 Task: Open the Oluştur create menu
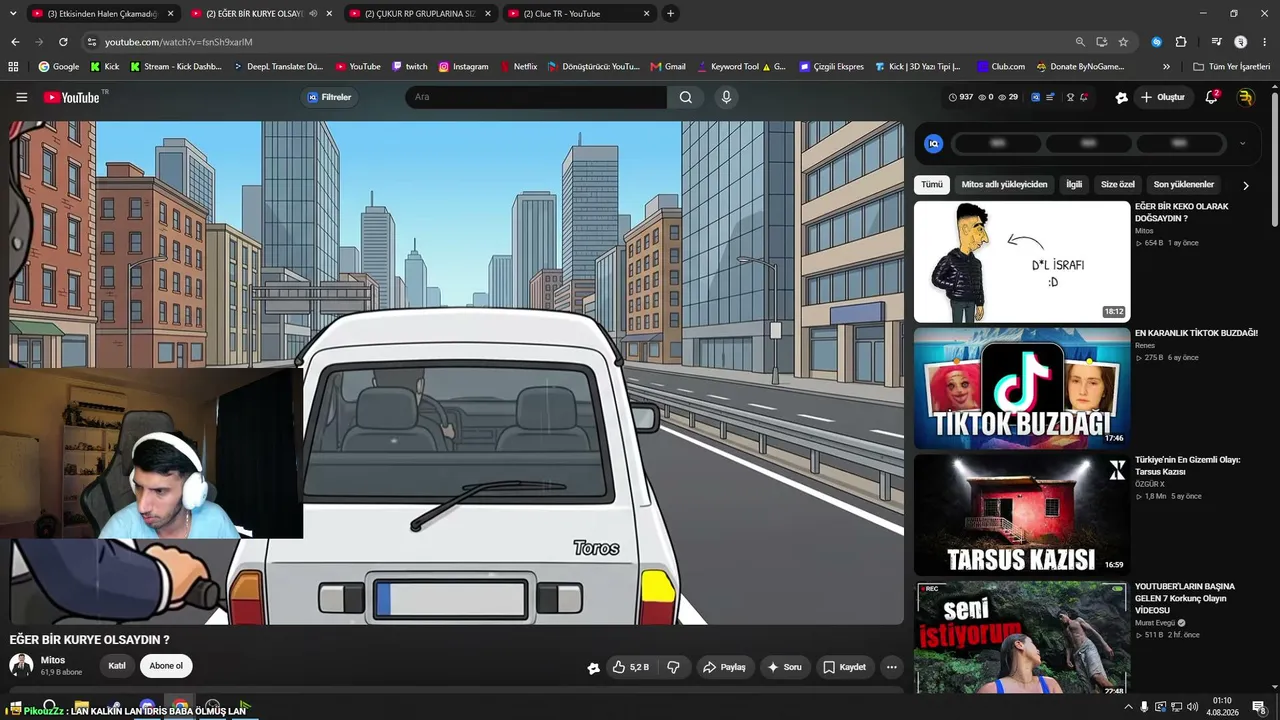(x=1162, y=97)
